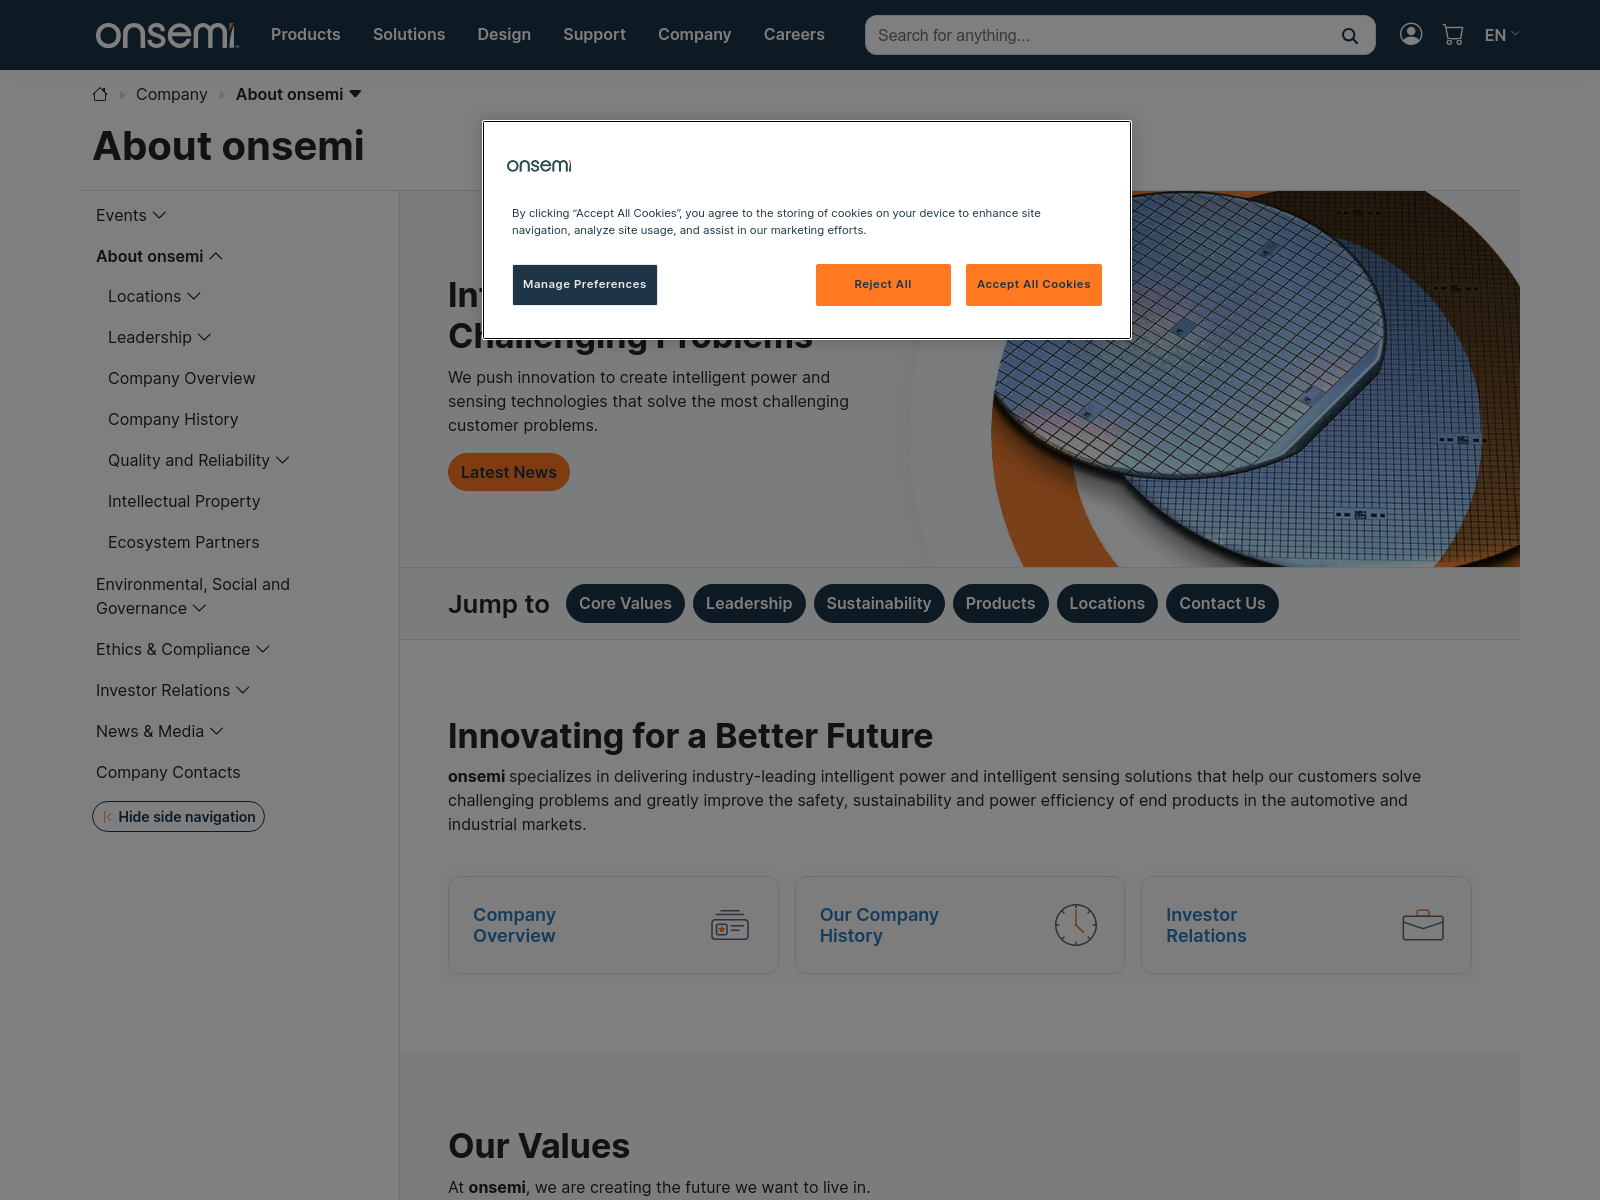Open the Solutions menu
Image resolution: width=1600 pixels, height=1200 pixels.
pyautogui.click(x=409, y=34)
